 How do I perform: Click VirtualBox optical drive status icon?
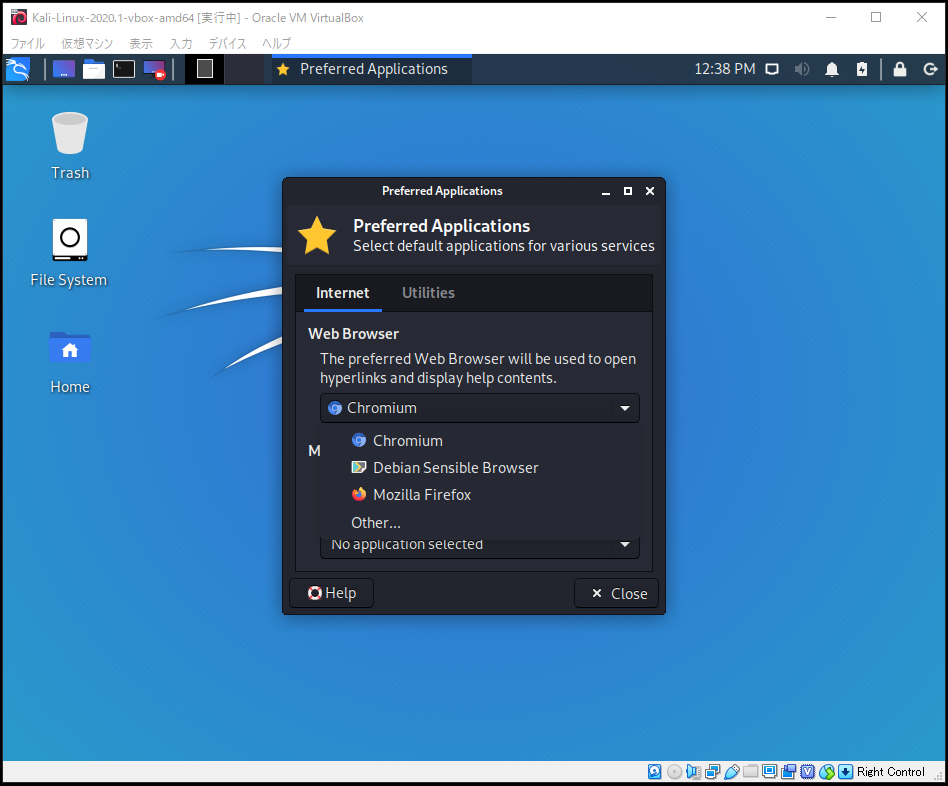tap(675, 771)
